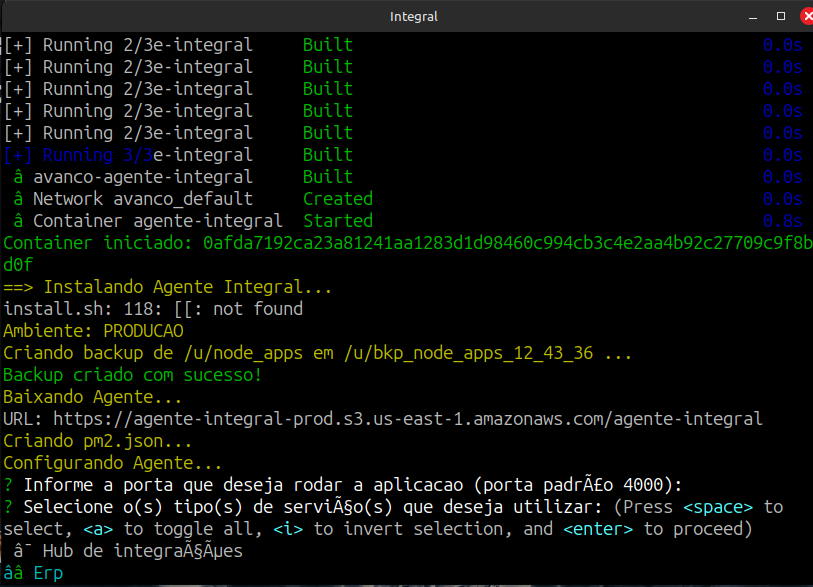
Task: Maximize the Integral terminal window
Action: pos(782,16)
